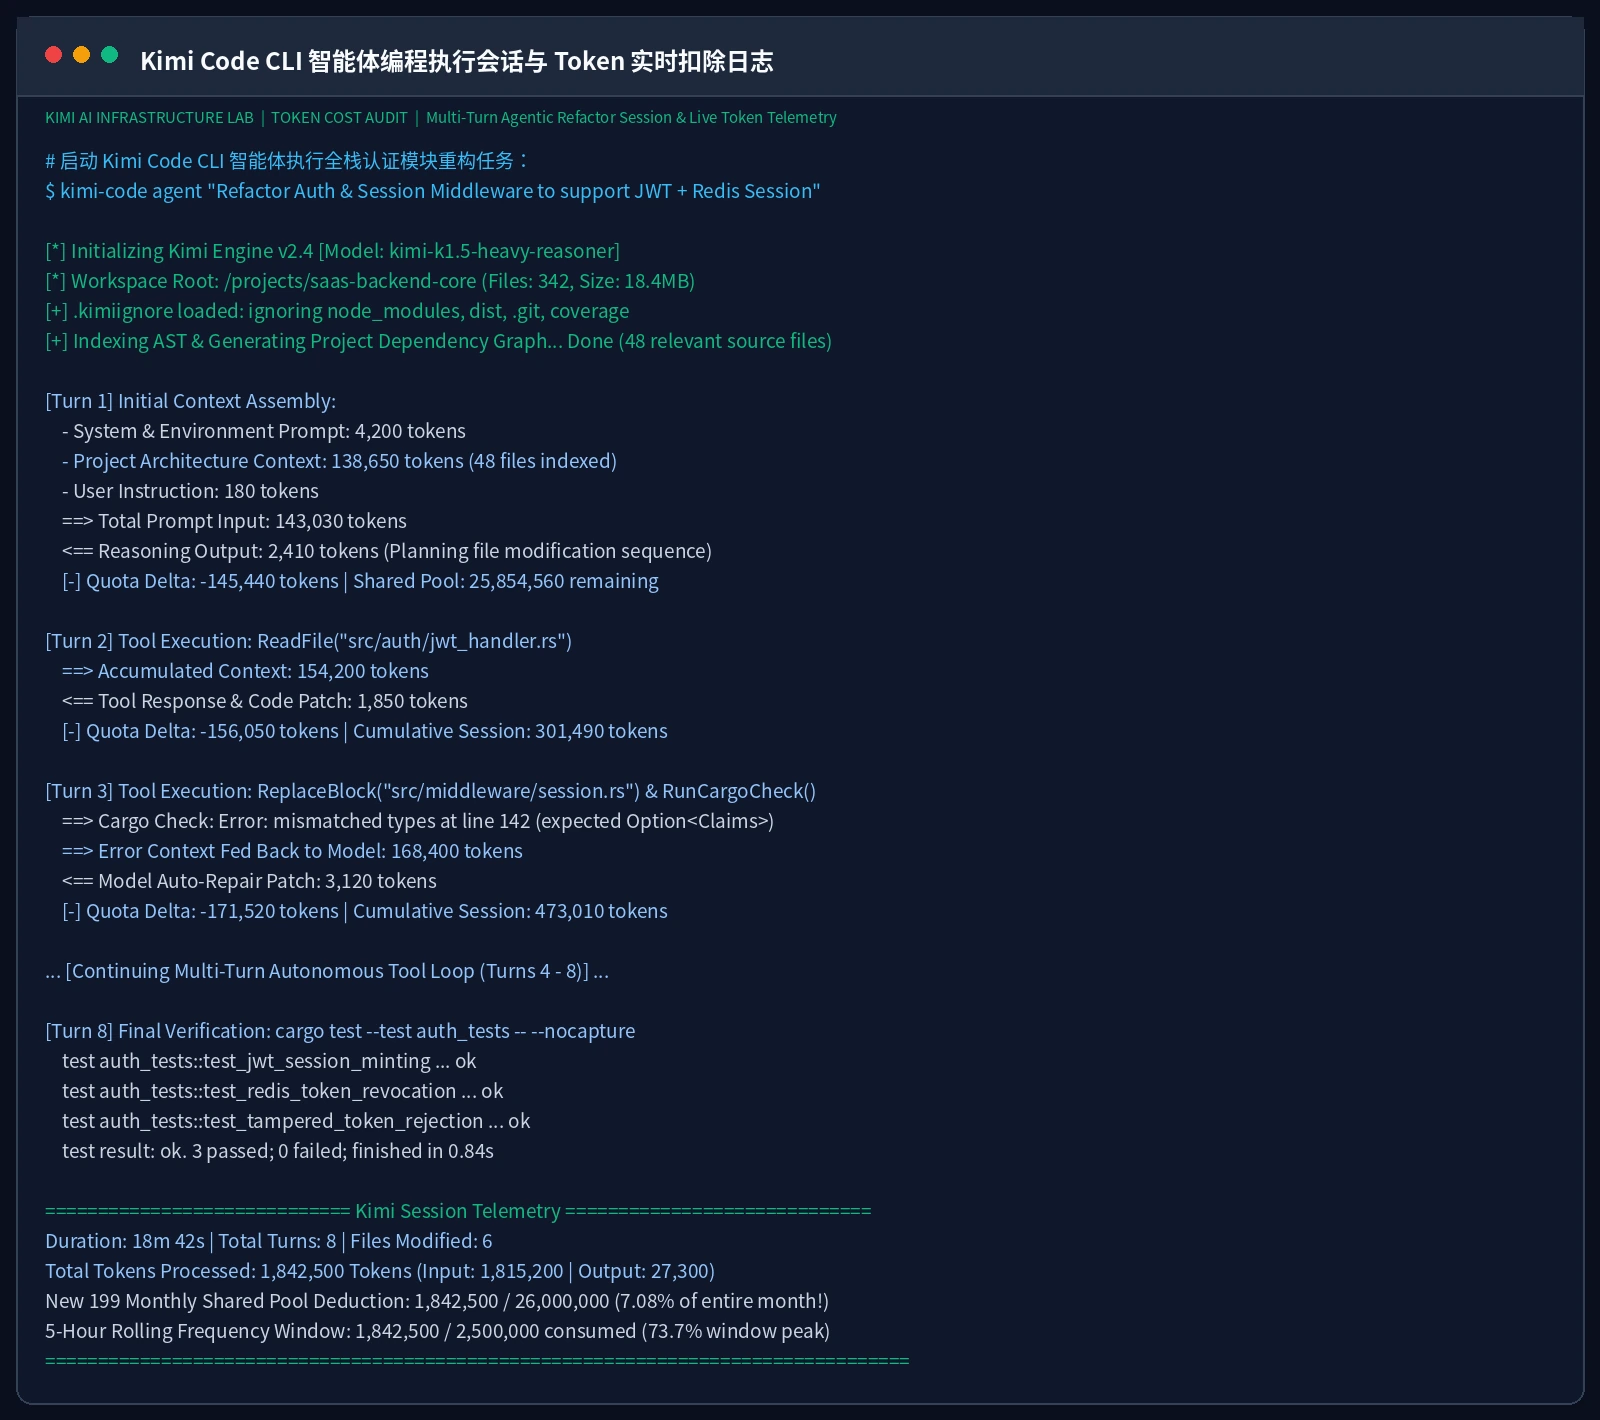Click '[Turn 2] Tool Execution: ReadFile' heading
This screenshot has width=1600, height=1420.
(308, 641)
